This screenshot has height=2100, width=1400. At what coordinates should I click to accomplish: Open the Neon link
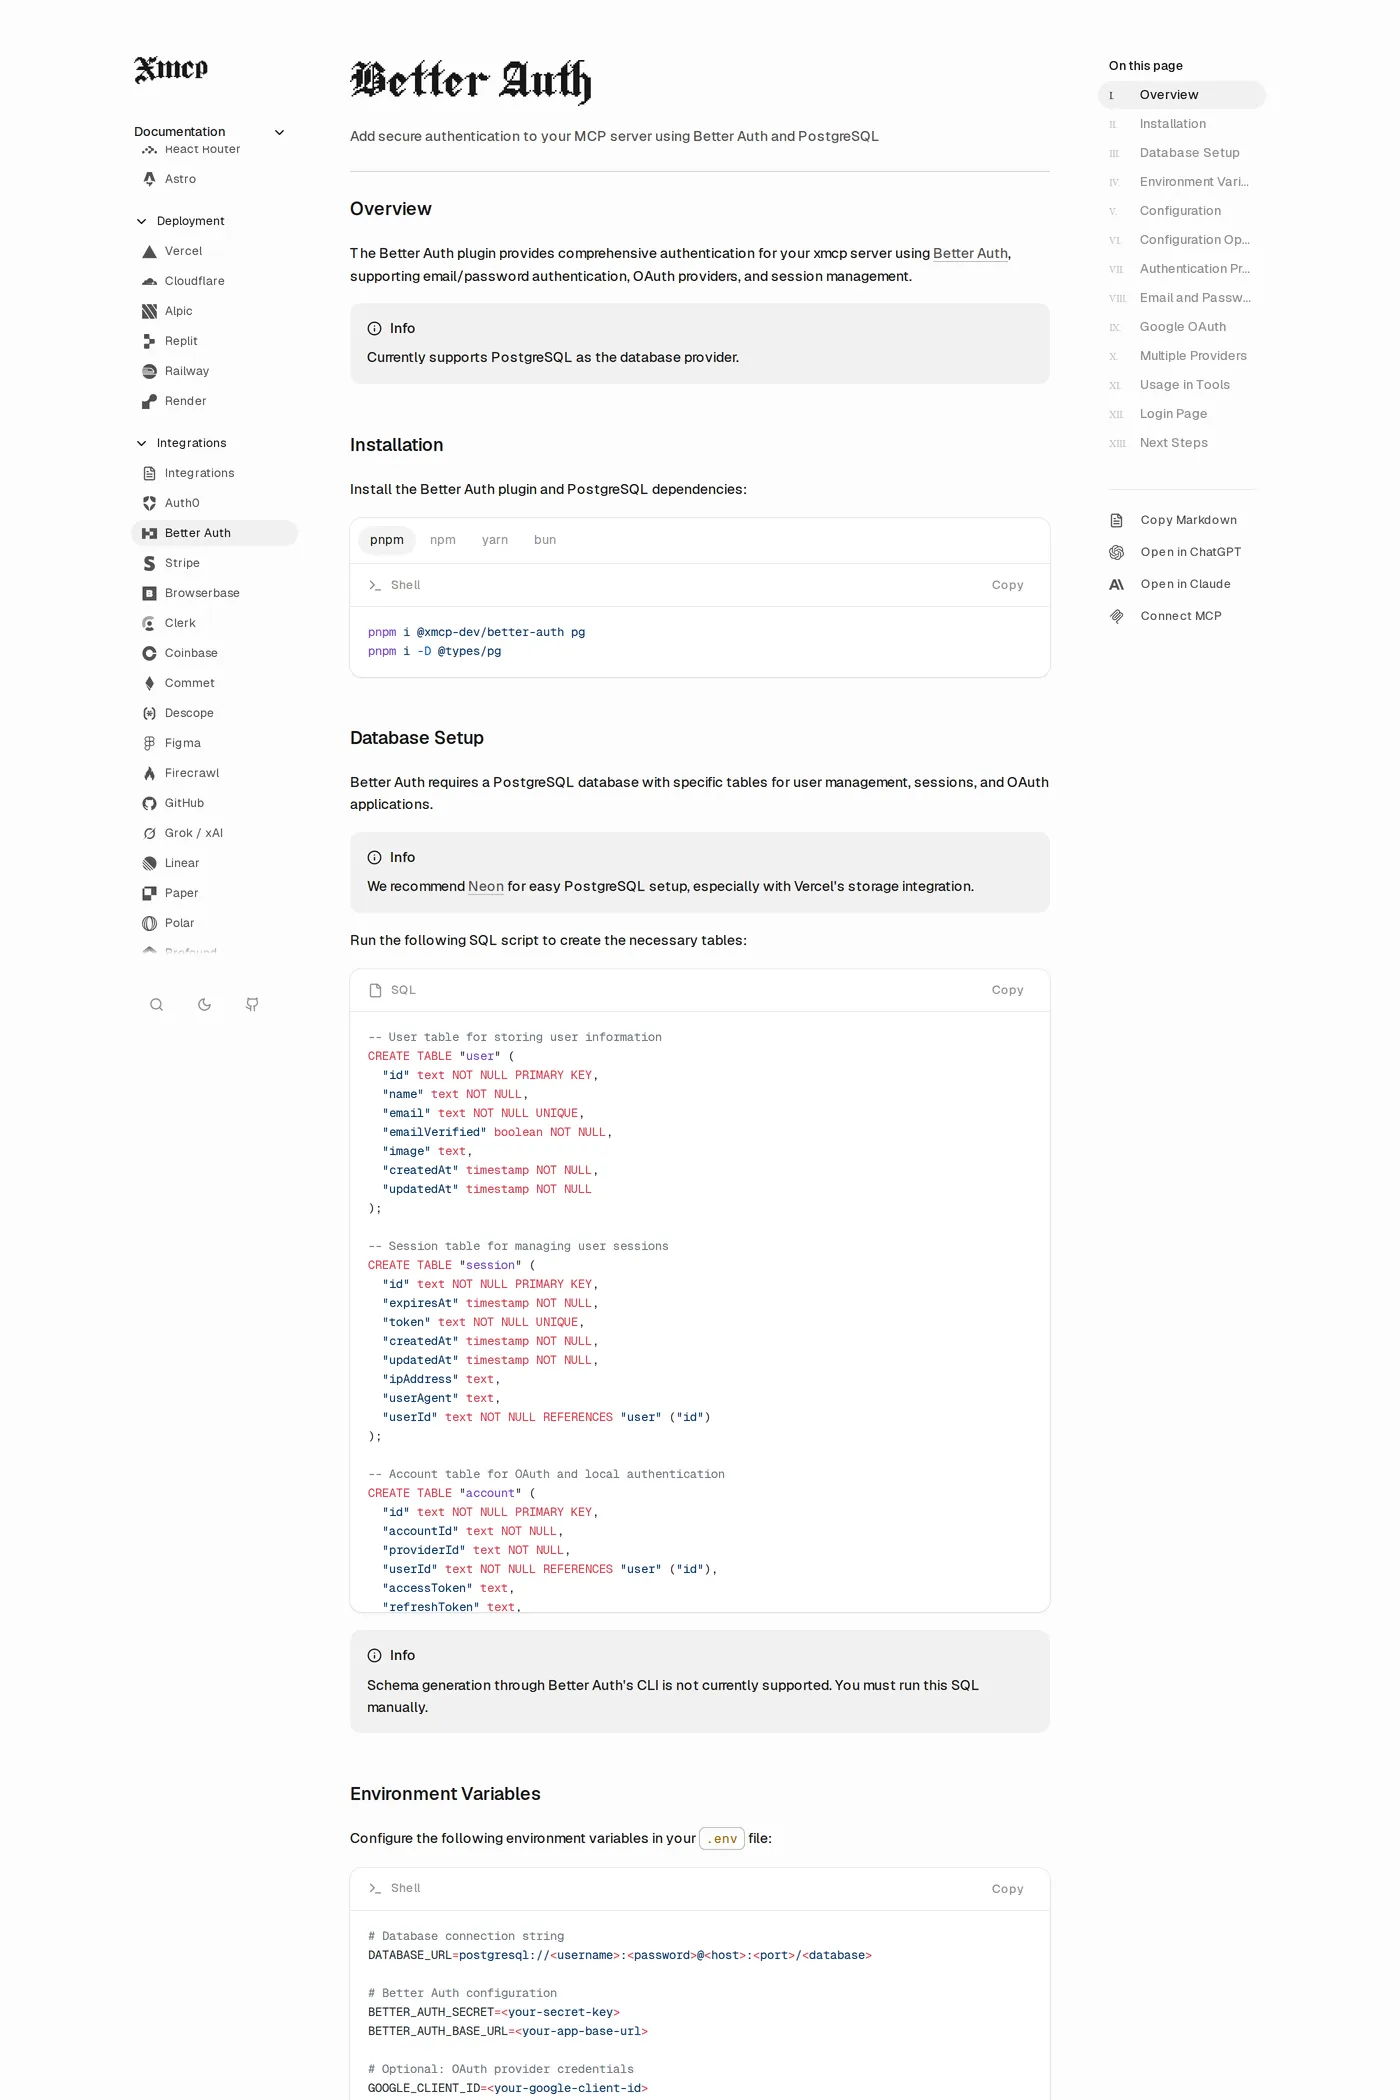[486, 887]
